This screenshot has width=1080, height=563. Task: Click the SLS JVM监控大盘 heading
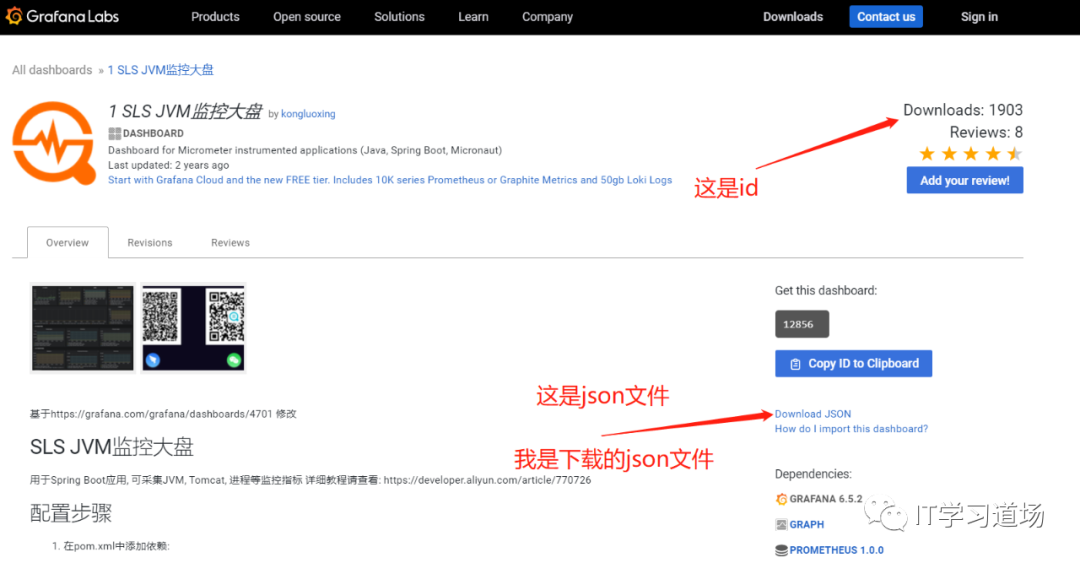point(112,447)
